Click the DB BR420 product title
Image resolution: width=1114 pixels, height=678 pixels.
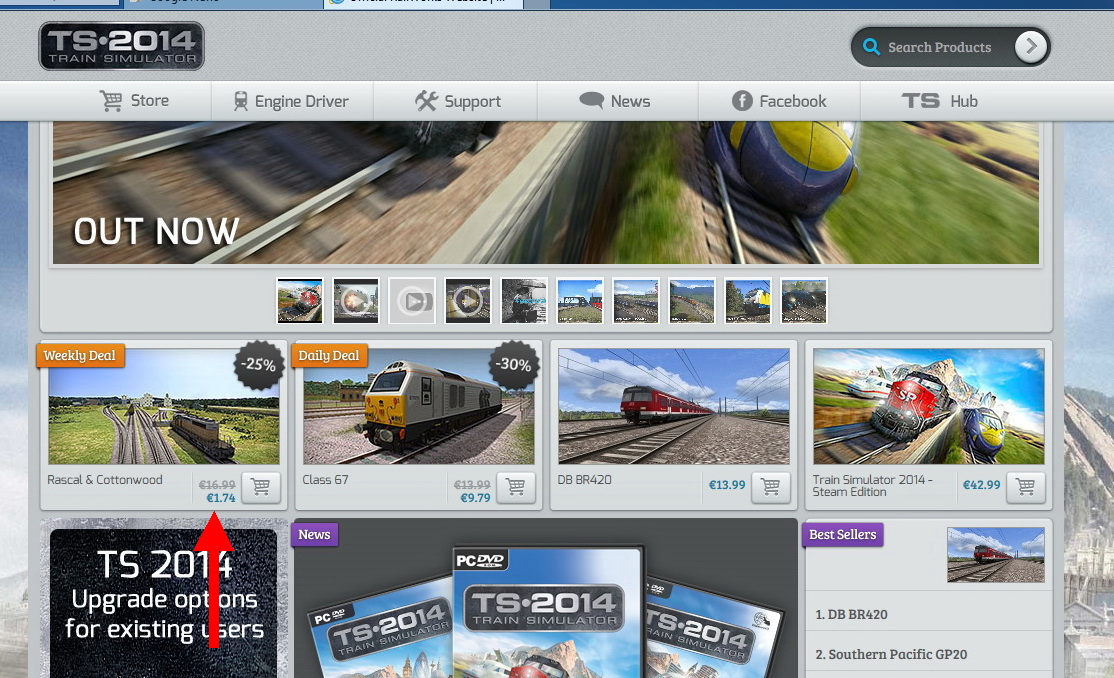click(584, 480)
